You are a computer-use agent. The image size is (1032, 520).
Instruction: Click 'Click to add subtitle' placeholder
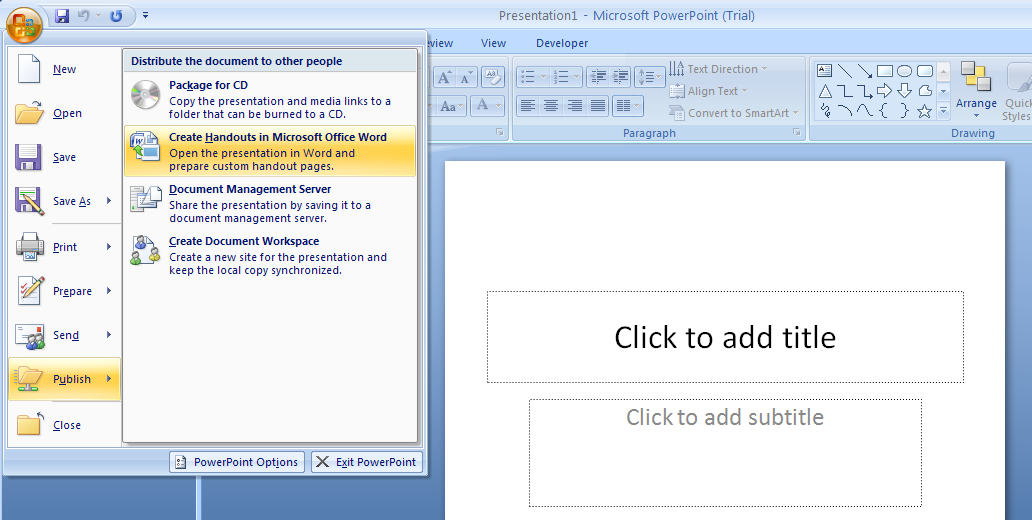tap(725, 452)
